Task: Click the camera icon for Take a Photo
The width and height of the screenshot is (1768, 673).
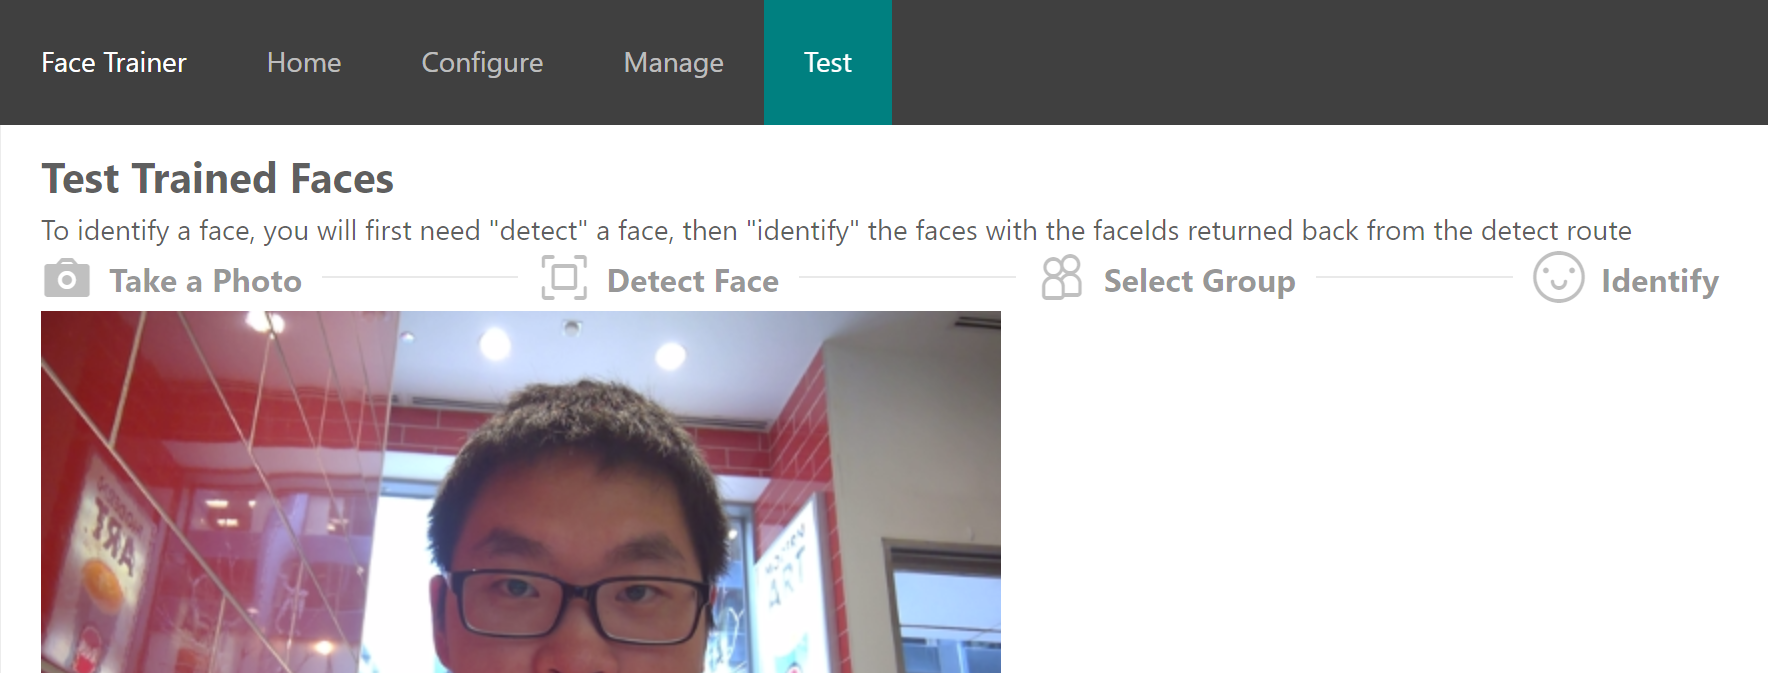Action: tap(67, 279)
